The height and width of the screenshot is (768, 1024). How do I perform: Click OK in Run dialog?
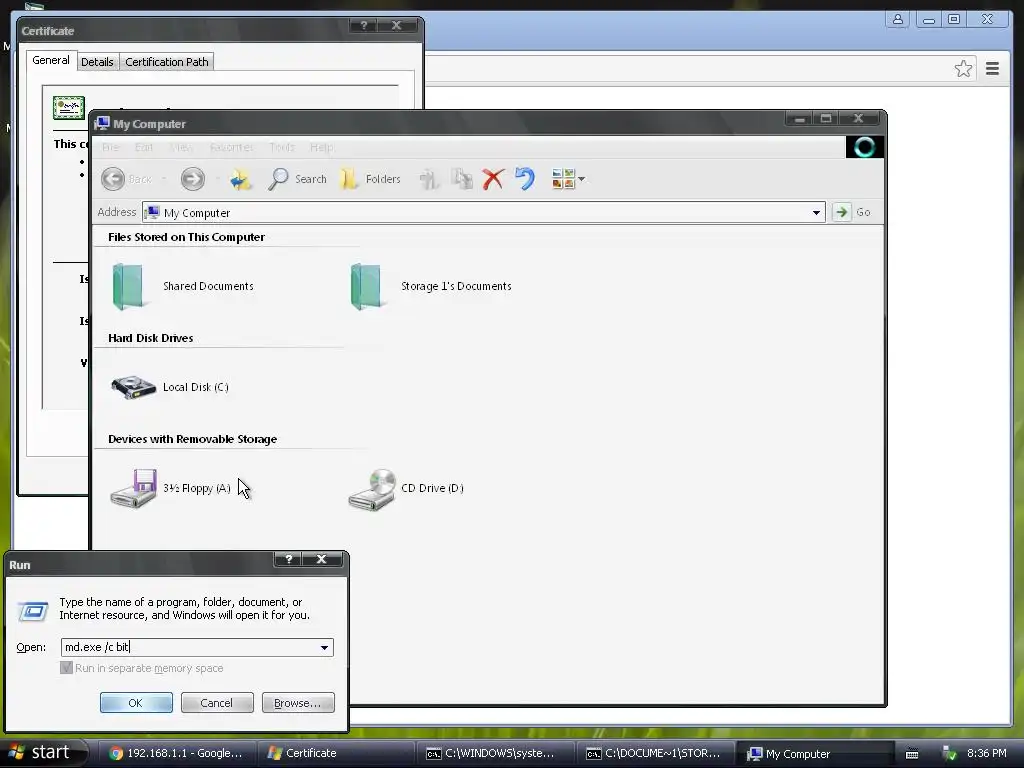[136, 703]
